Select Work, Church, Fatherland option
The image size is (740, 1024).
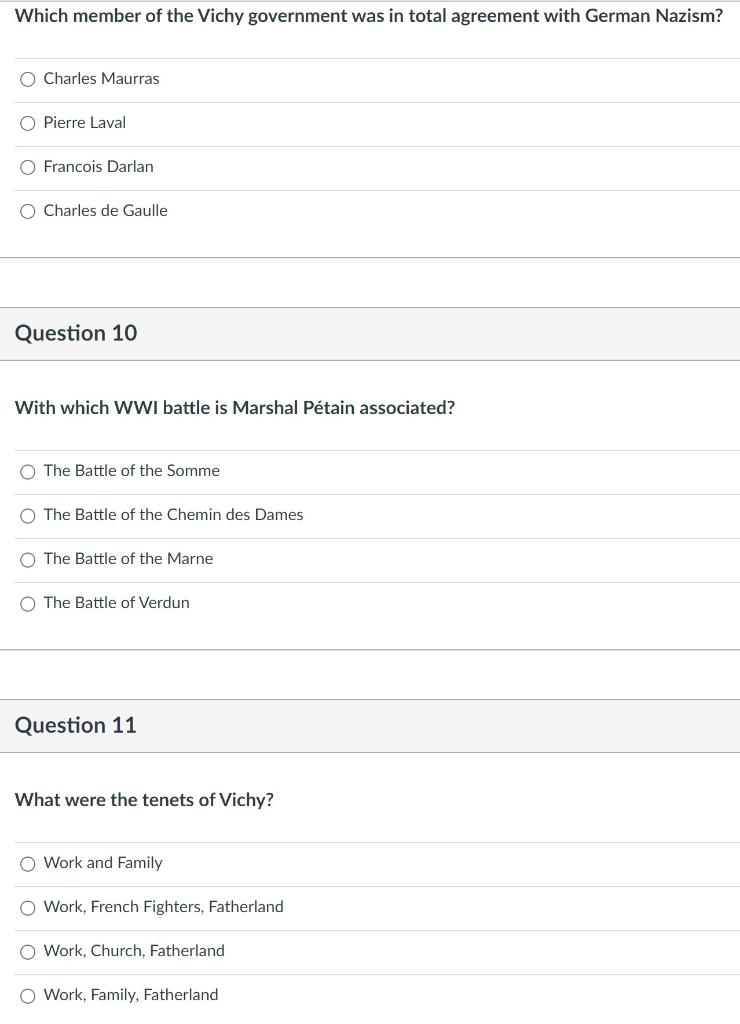[x=28, y=951]
